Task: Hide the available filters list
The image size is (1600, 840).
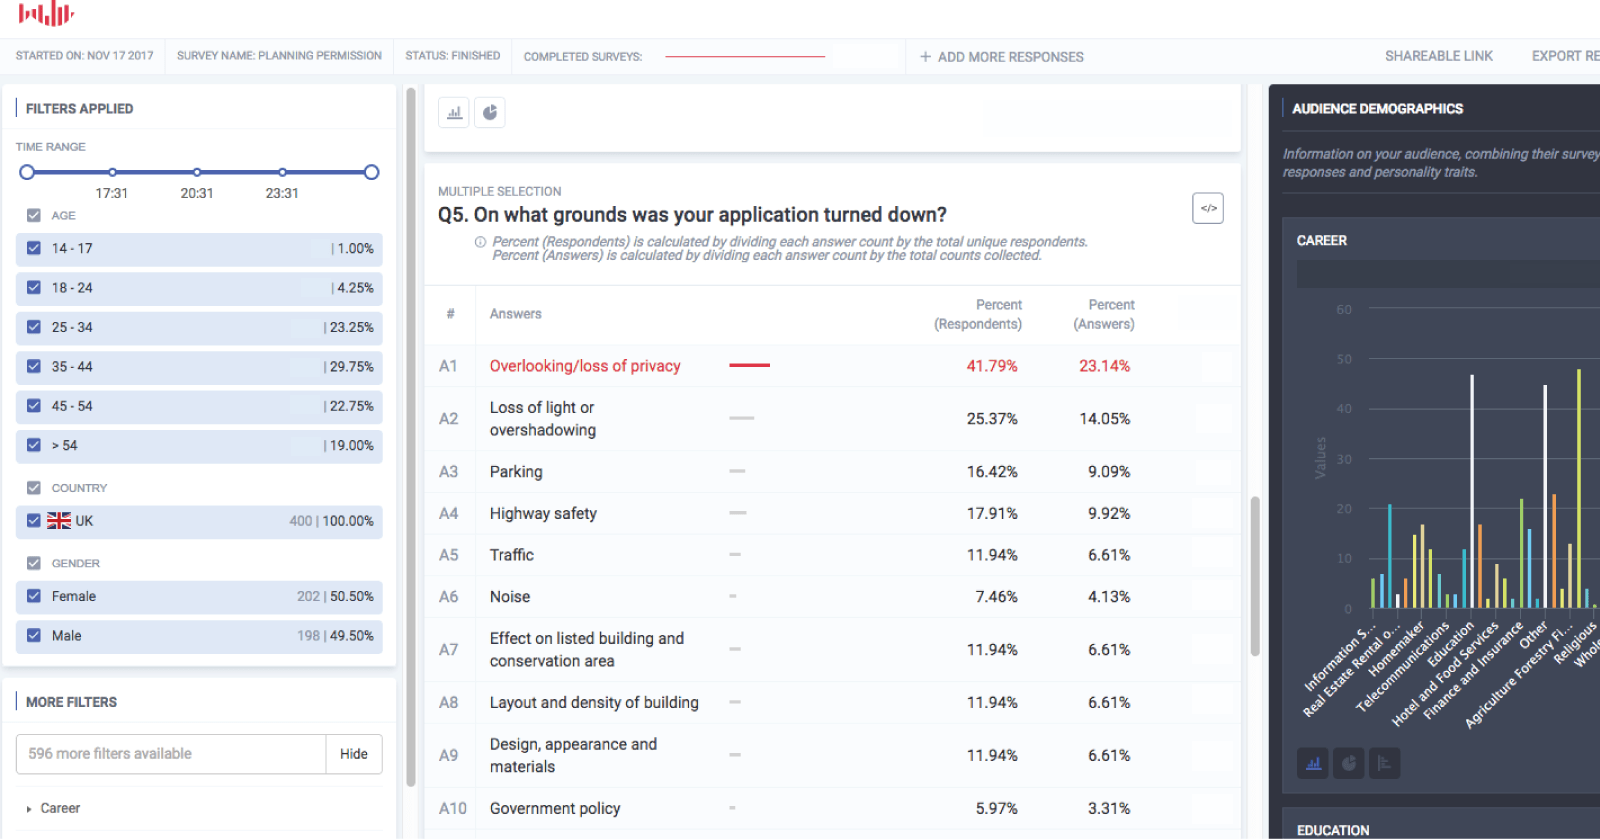Action: click(353, 754)
